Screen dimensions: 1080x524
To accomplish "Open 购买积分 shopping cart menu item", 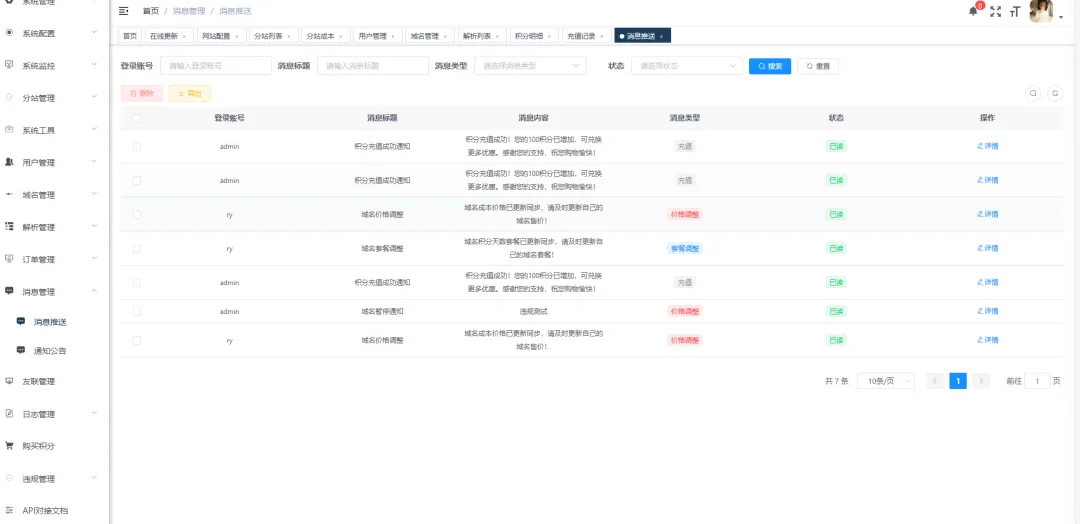I will (x=39, y=446).
